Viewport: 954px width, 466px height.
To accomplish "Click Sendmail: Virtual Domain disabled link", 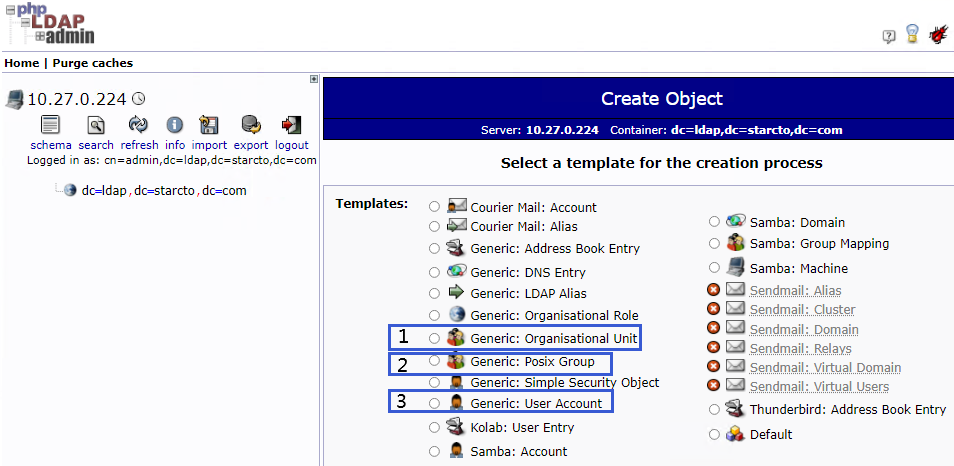I will (825, 367).
